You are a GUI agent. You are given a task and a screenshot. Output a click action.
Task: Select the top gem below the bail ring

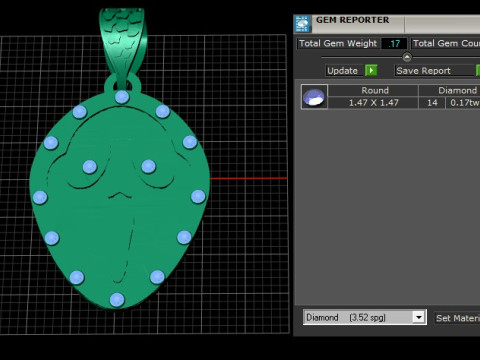(122, 97)
